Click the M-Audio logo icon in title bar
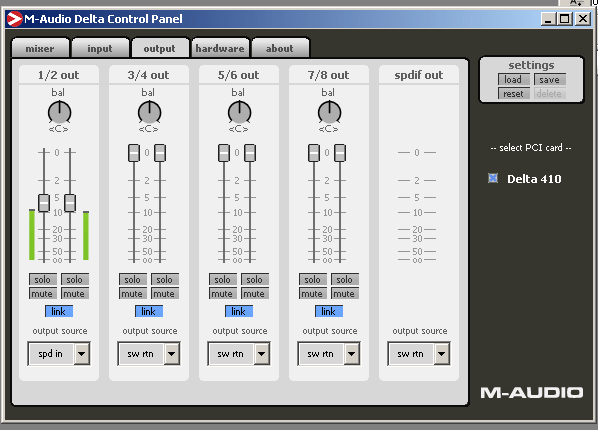 15,19
